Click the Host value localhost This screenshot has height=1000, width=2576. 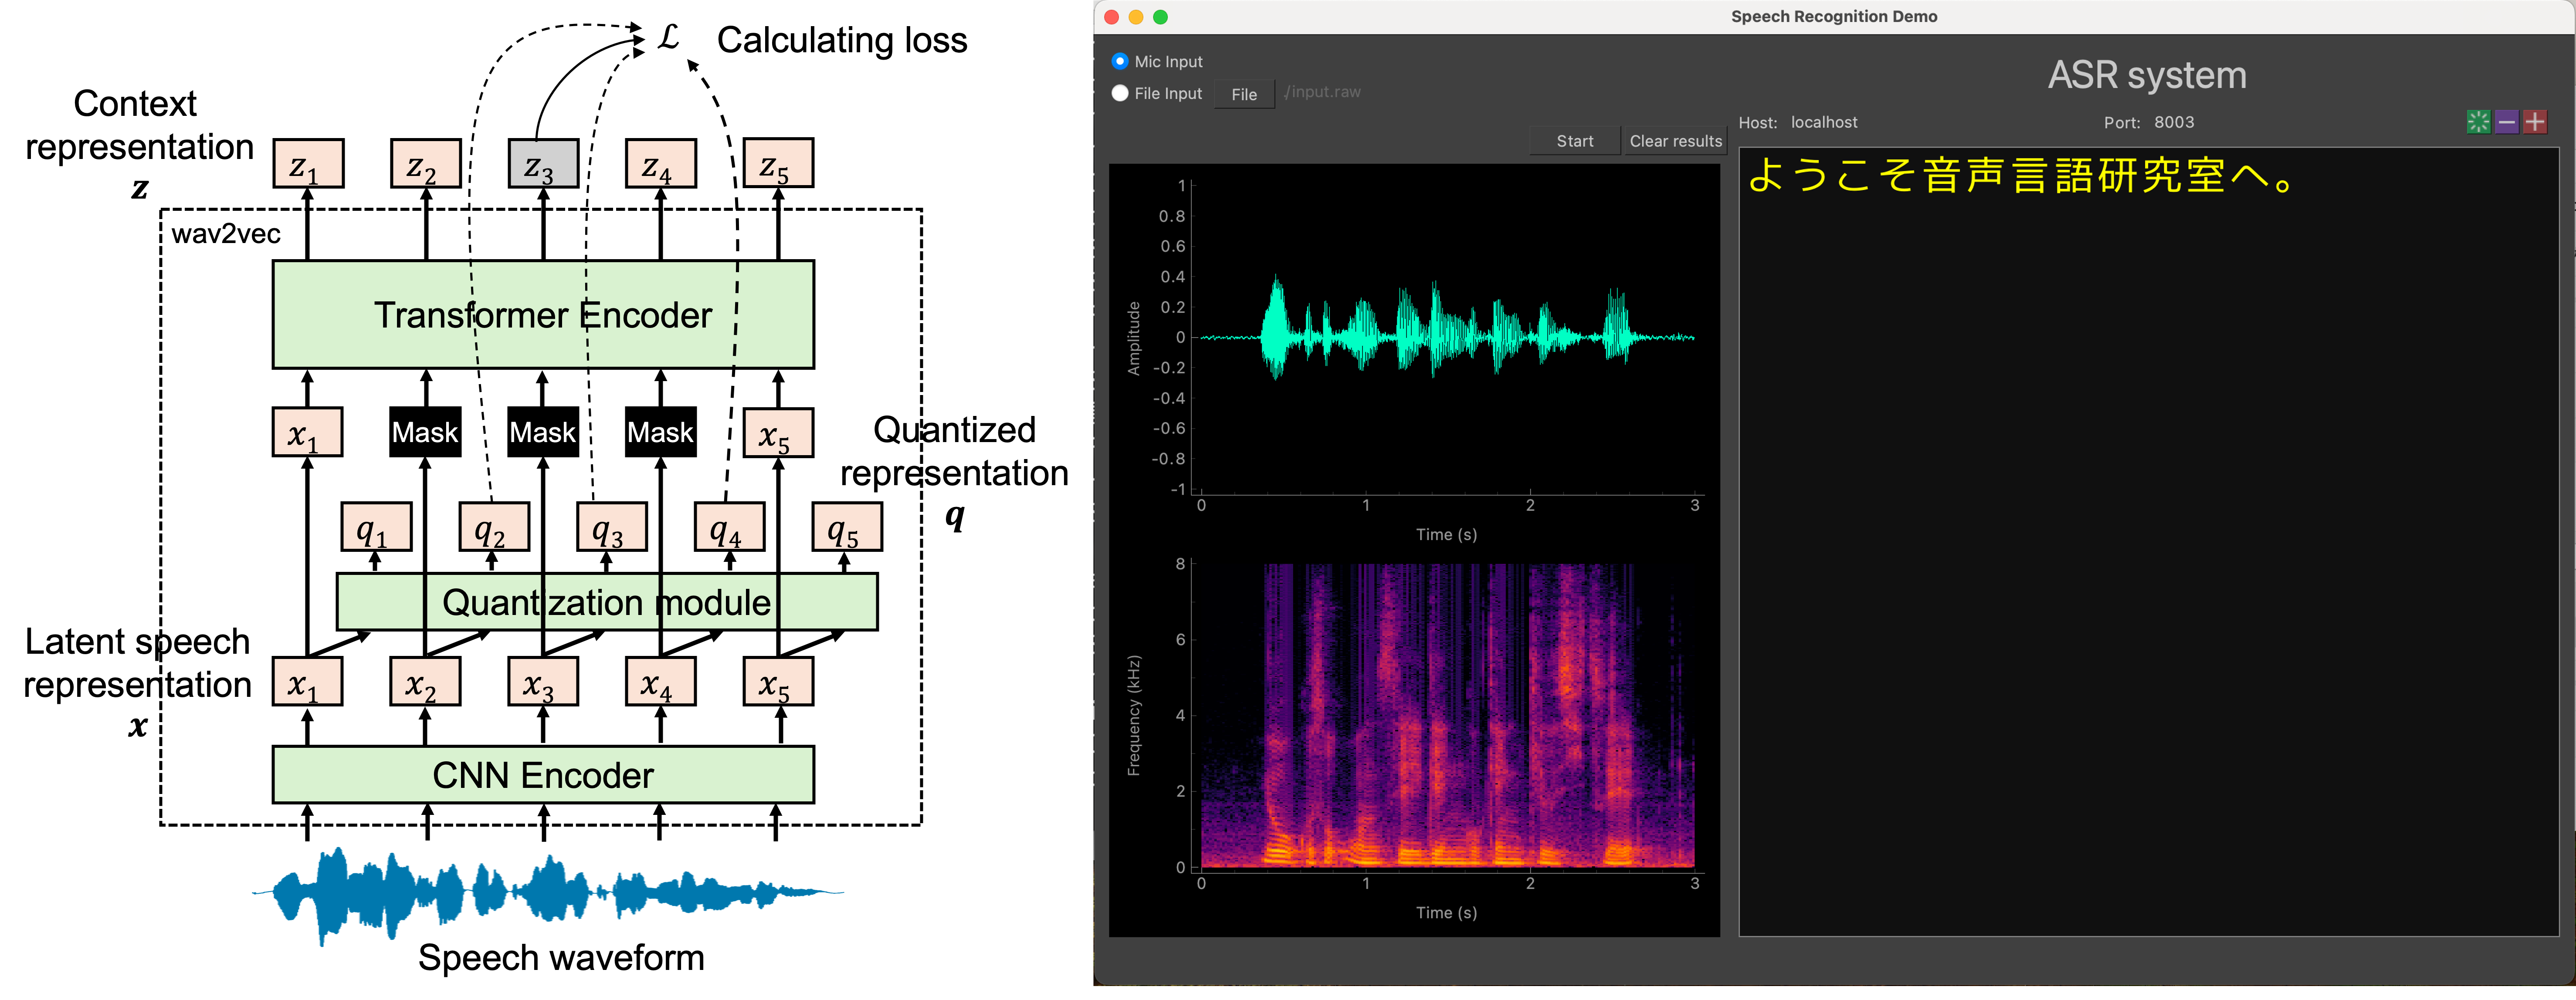[1824, 122]
